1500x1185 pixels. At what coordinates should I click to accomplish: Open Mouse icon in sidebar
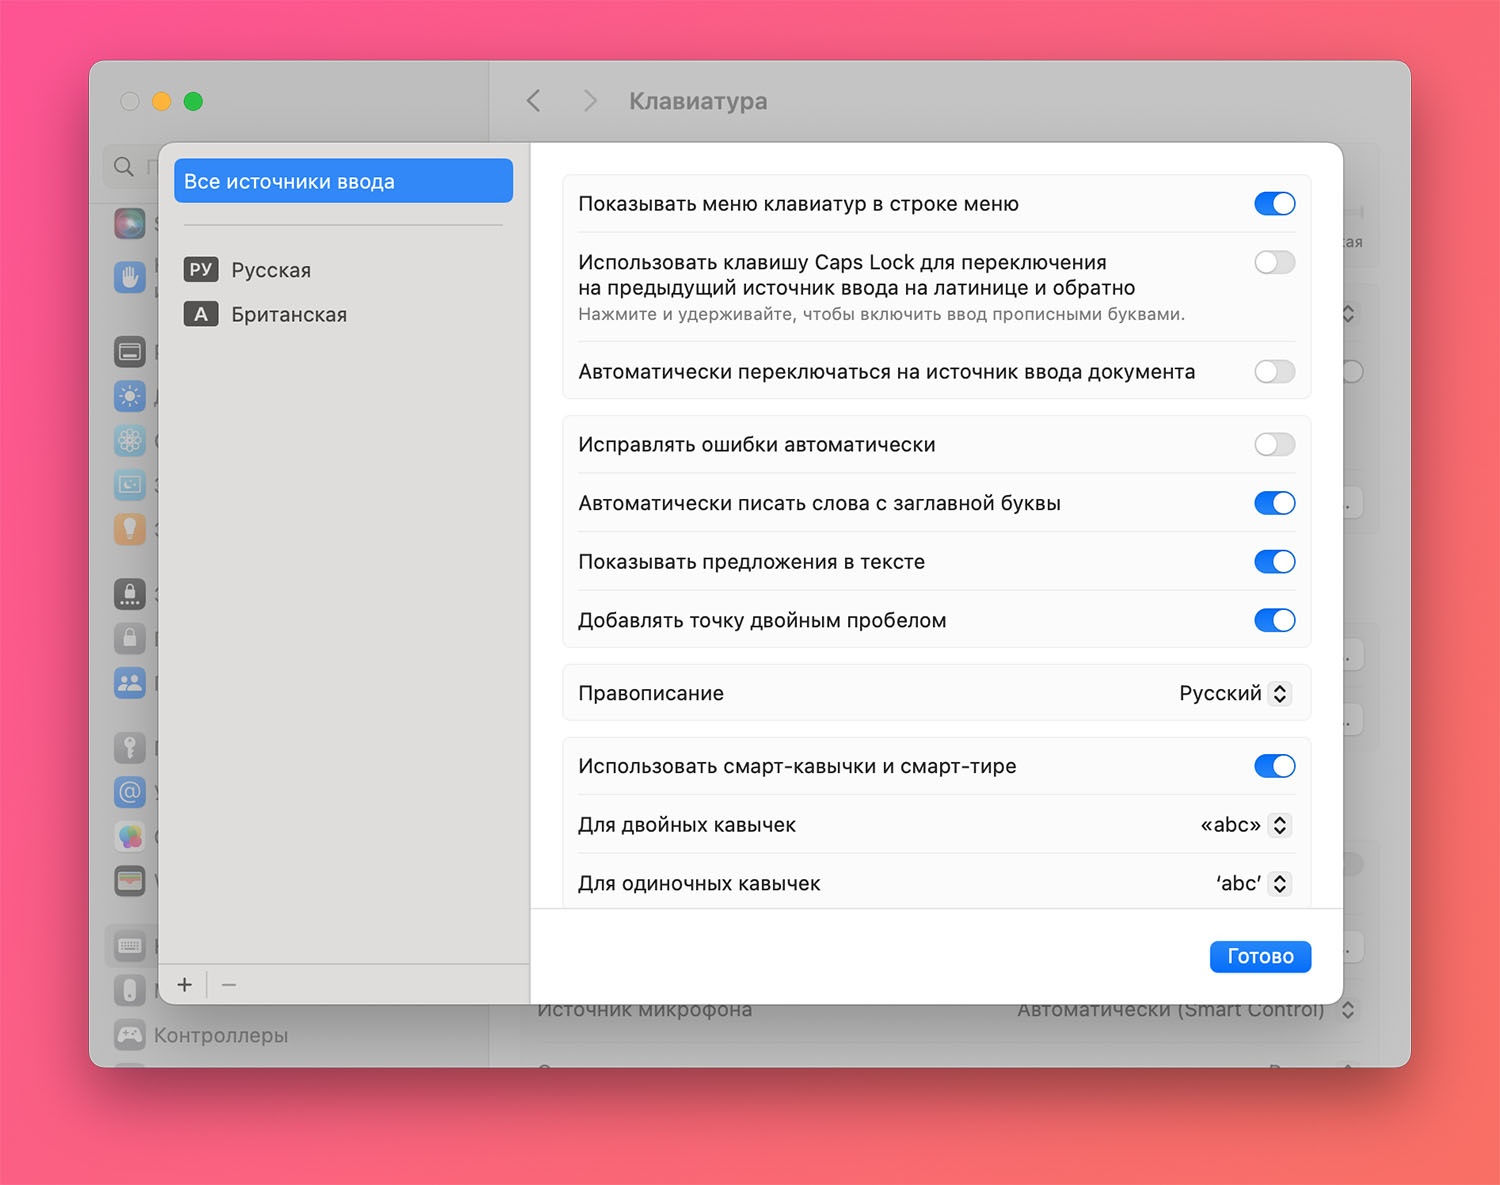129,990
